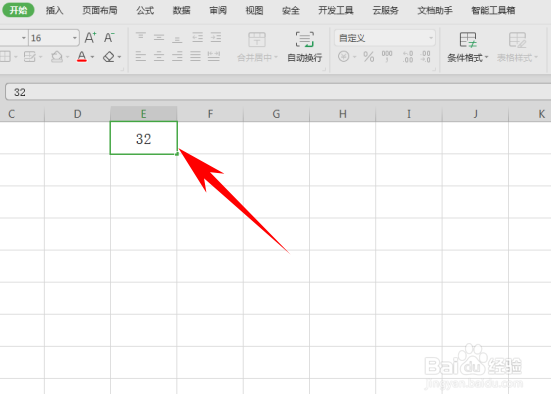Open 条件格式 conditional formatting

467,47
